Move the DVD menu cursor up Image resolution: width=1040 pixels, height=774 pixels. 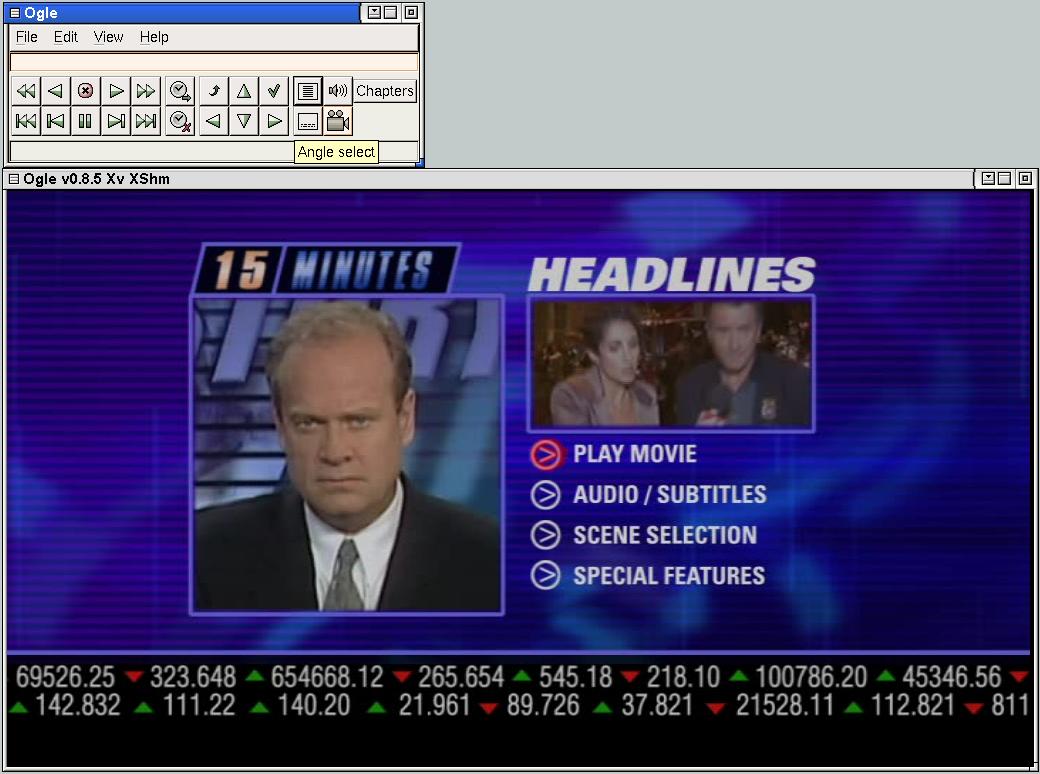243,91
